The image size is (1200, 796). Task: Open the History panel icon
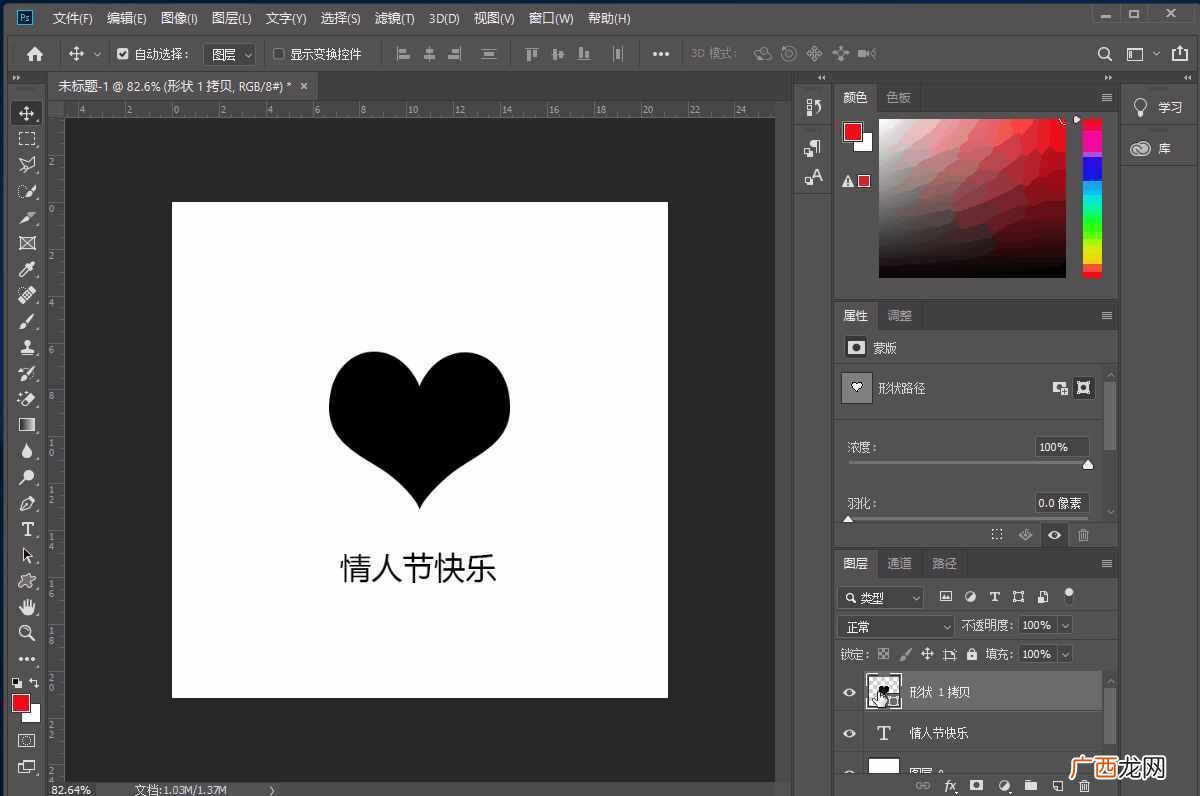click(812, 107)
